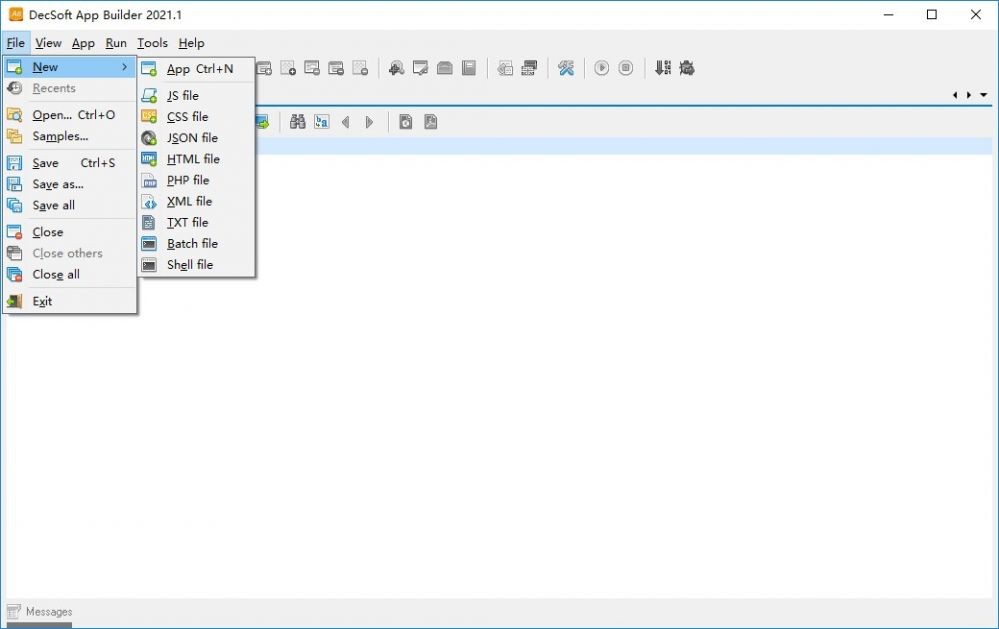Create a new JS file
Screen dimensions: 999x629
tap(196, 96)
